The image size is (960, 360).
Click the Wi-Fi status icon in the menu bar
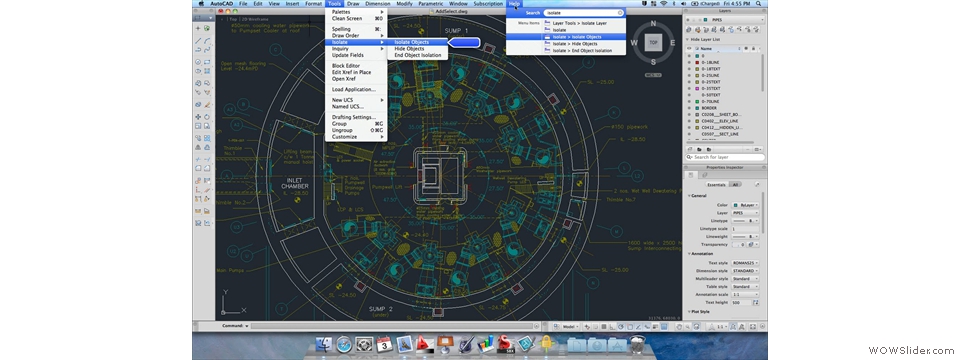pyautogui.click(x=664, y=3)
